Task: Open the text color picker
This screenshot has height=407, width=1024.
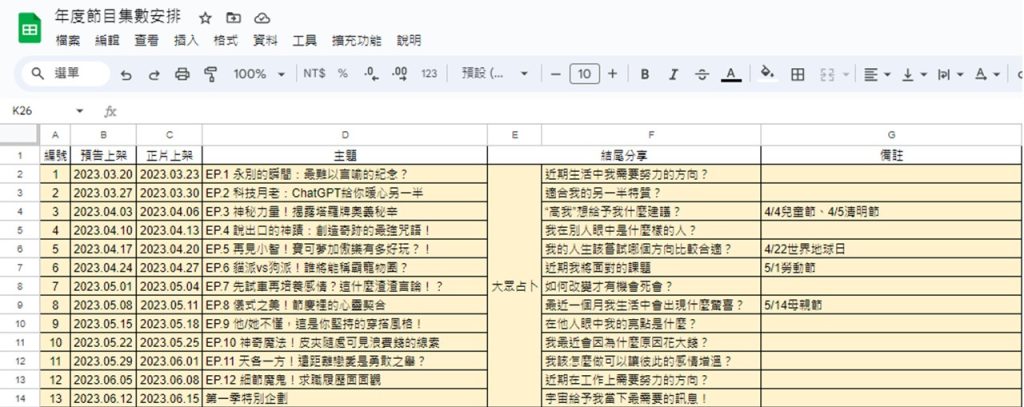Action: (731, 74)
